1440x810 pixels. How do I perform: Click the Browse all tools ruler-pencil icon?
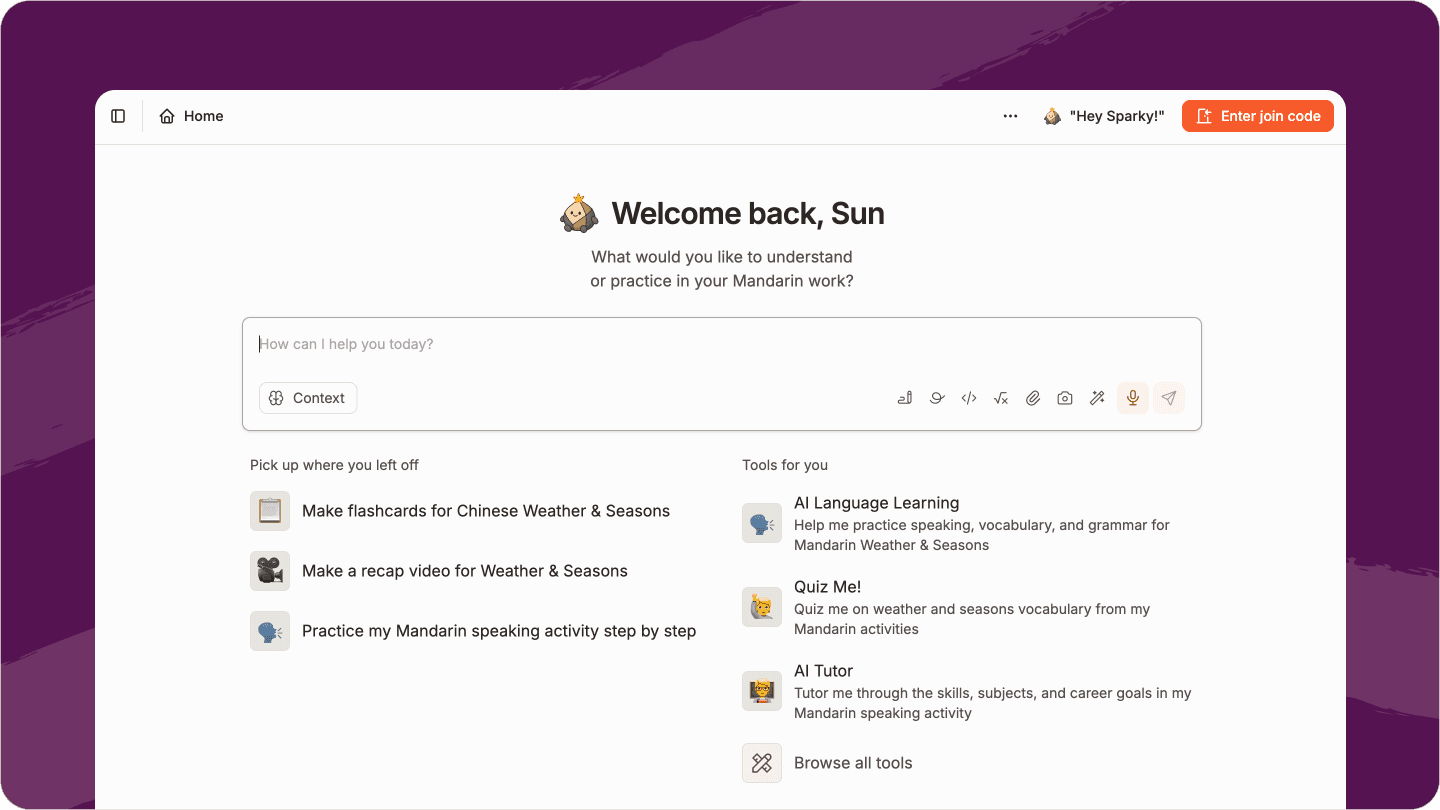(x=762, y=763)
